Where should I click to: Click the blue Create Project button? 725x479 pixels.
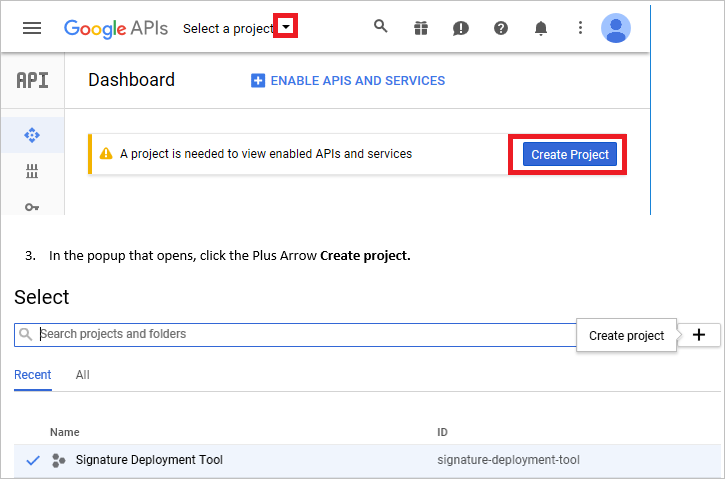point(569,154)
